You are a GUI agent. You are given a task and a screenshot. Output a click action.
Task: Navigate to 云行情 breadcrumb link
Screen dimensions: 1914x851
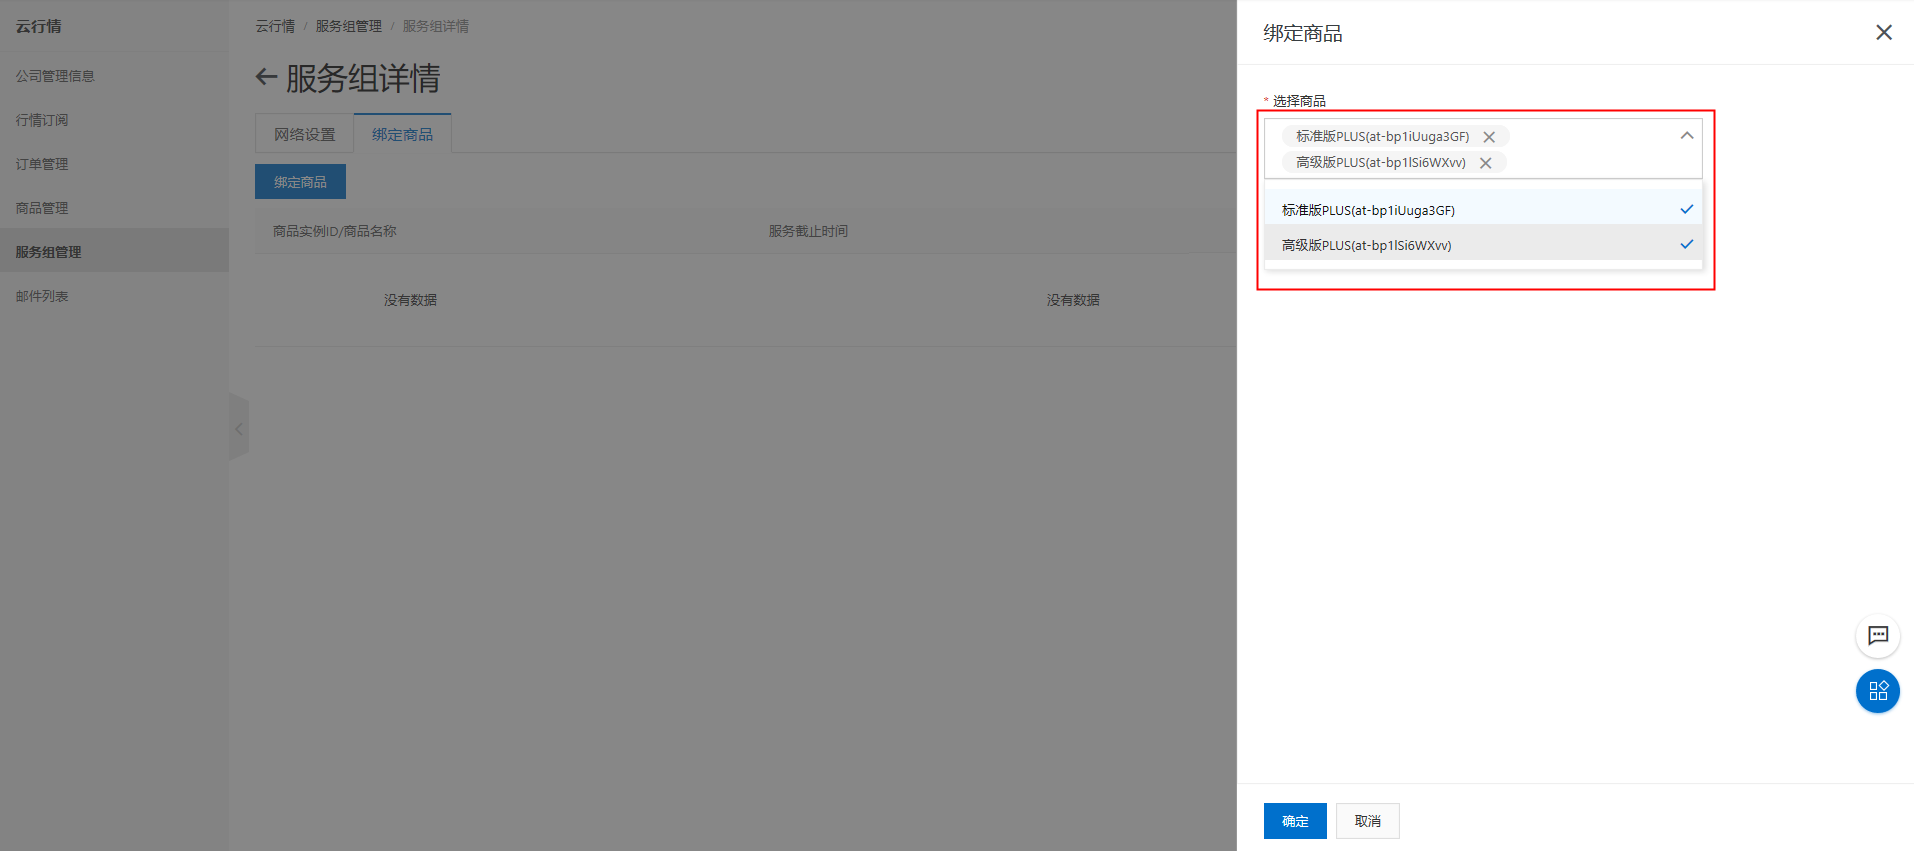[275, 26]
